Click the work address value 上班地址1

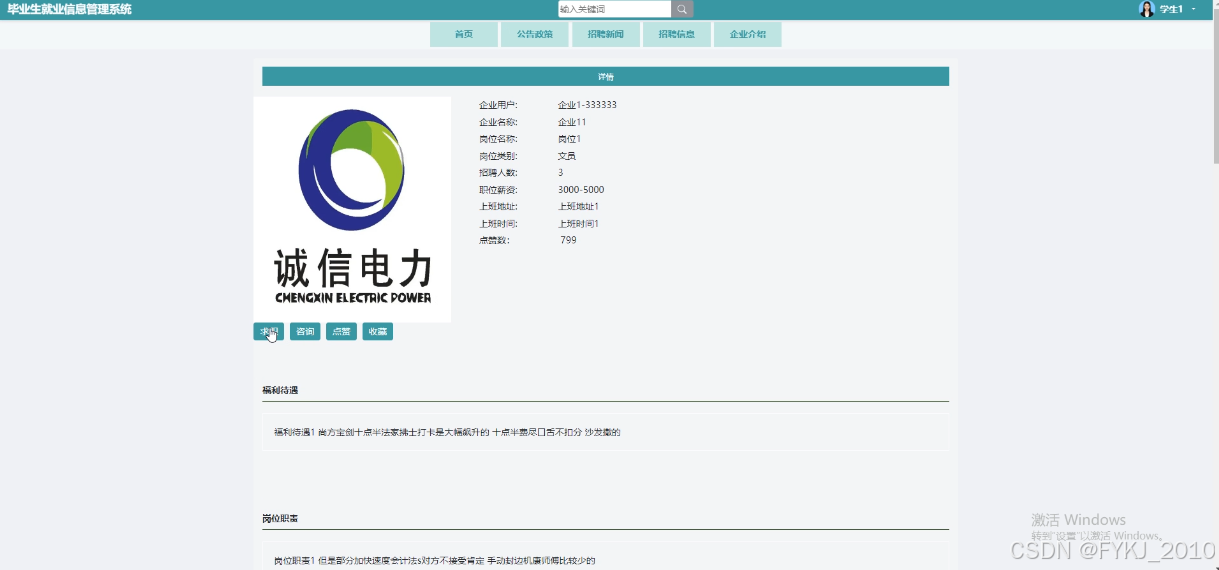[x=578, y=207]
